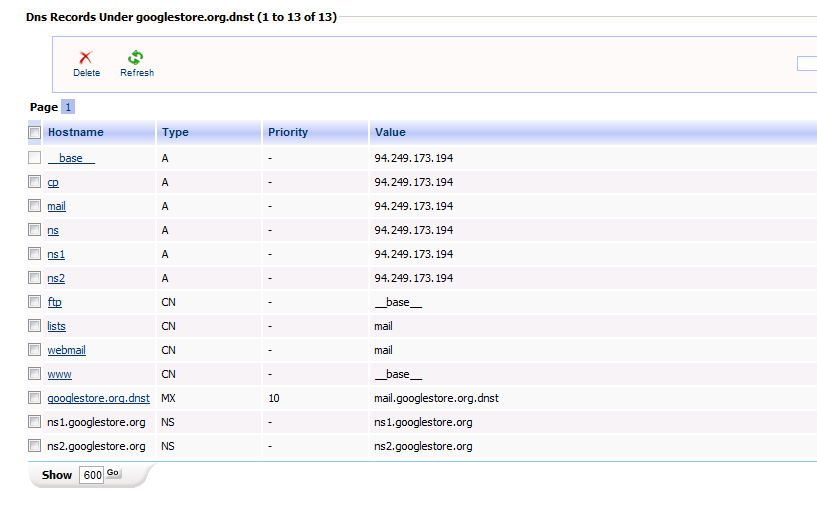The image size is (817, 512).
Task: Open the webmail hostname link
Action: [x=67, y=350]
